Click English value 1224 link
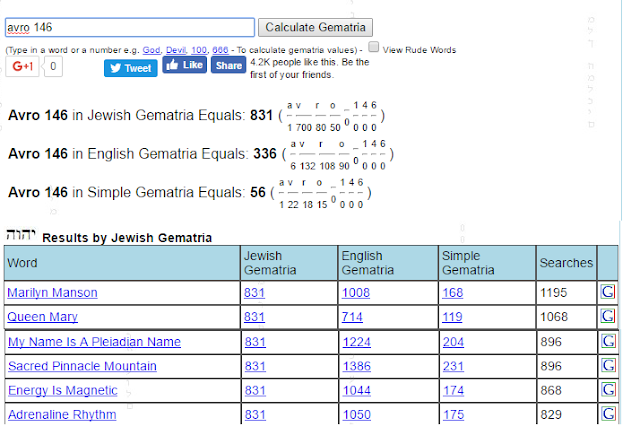This screenshot has height=444, width=640. 357,342
